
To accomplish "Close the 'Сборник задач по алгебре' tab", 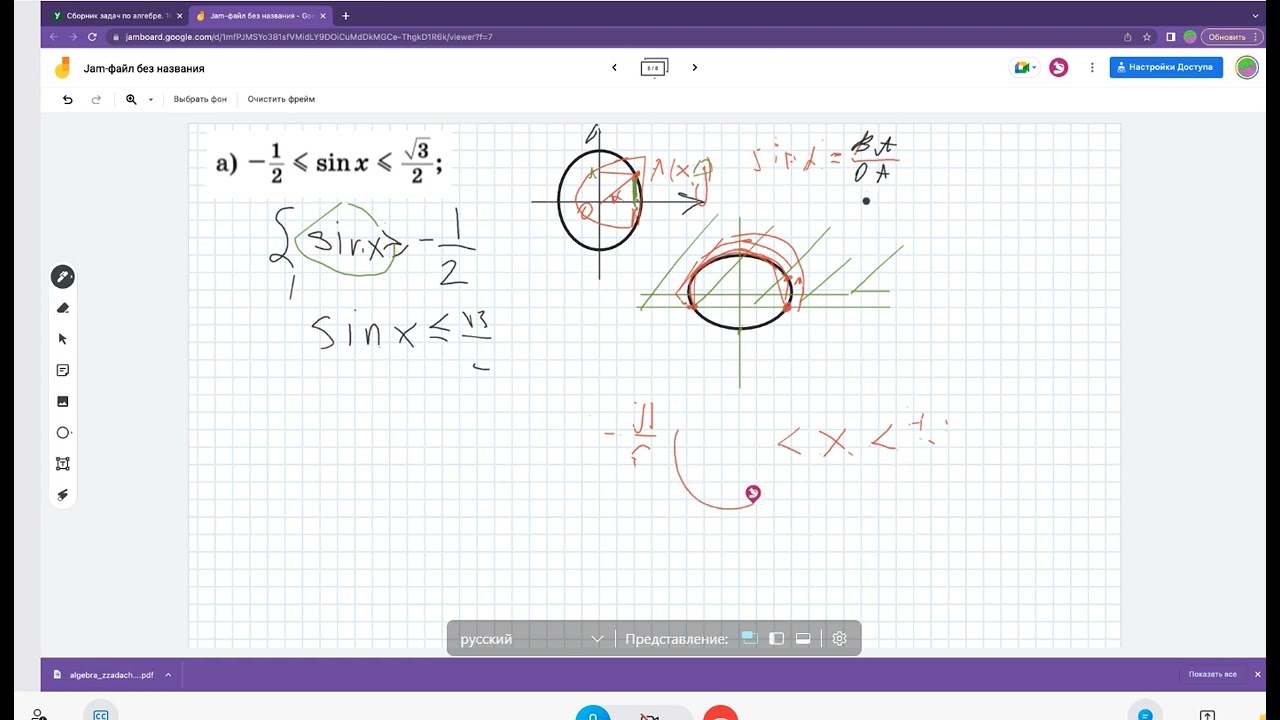I will [180, 16].
